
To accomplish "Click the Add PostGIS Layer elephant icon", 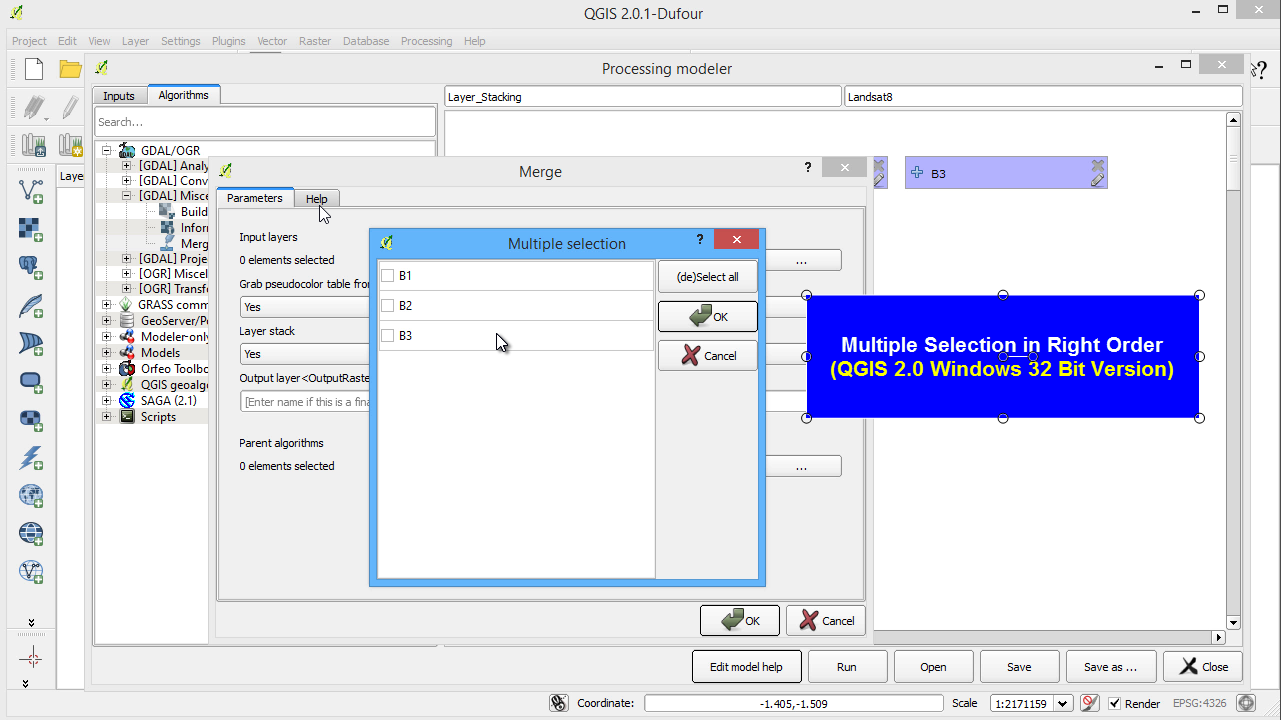I will pyautogui.click(x=31, y=266).
